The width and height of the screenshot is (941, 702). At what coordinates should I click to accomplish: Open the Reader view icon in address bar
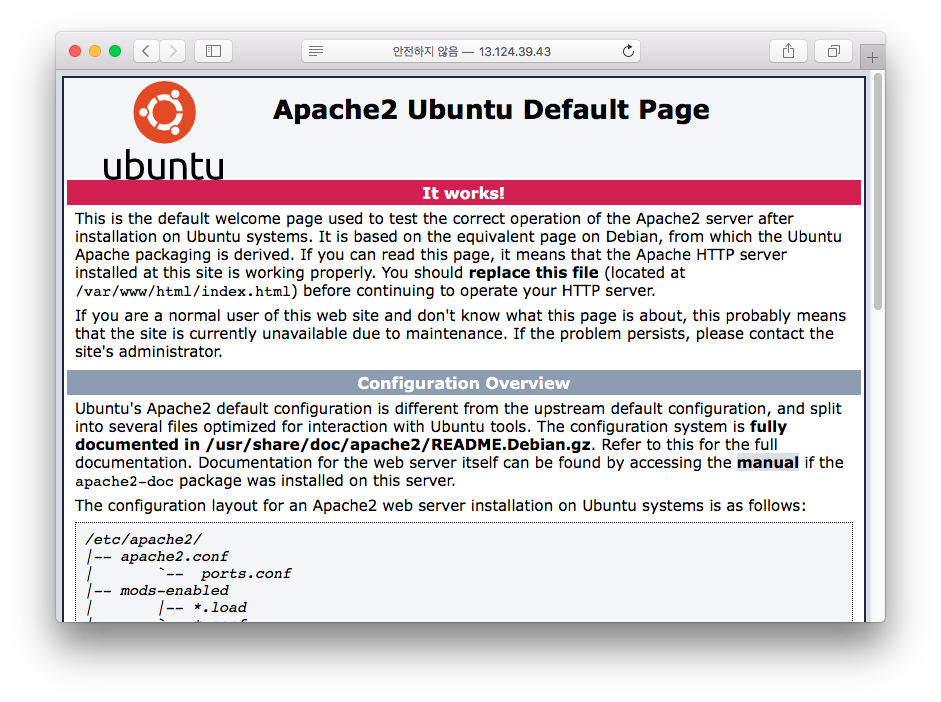click(316, 51)
